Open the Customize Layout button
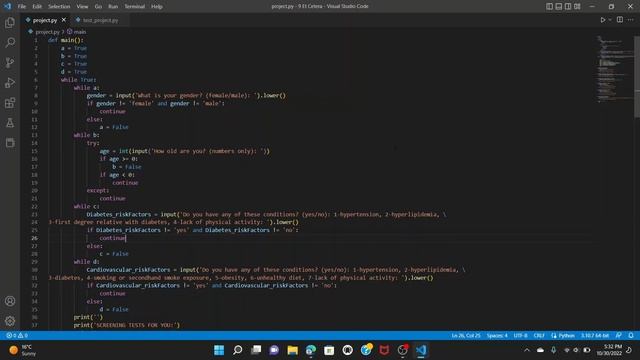This screenshot has width=640, height=360. point(577,7)
